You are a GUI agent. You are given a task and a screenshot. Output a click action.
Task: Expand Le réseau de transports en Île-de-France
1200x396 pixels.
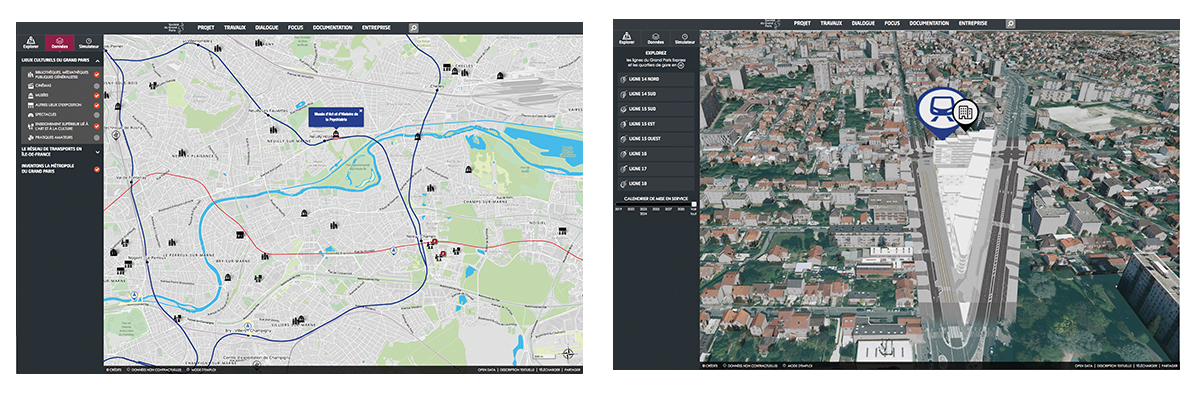click(x=97, y=151)
